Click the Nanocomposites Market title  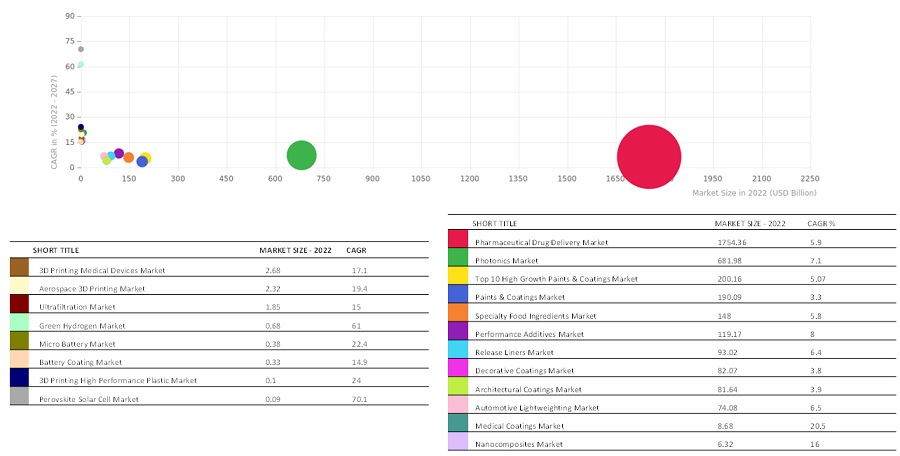pyautogui.click(x=519, y=443)
